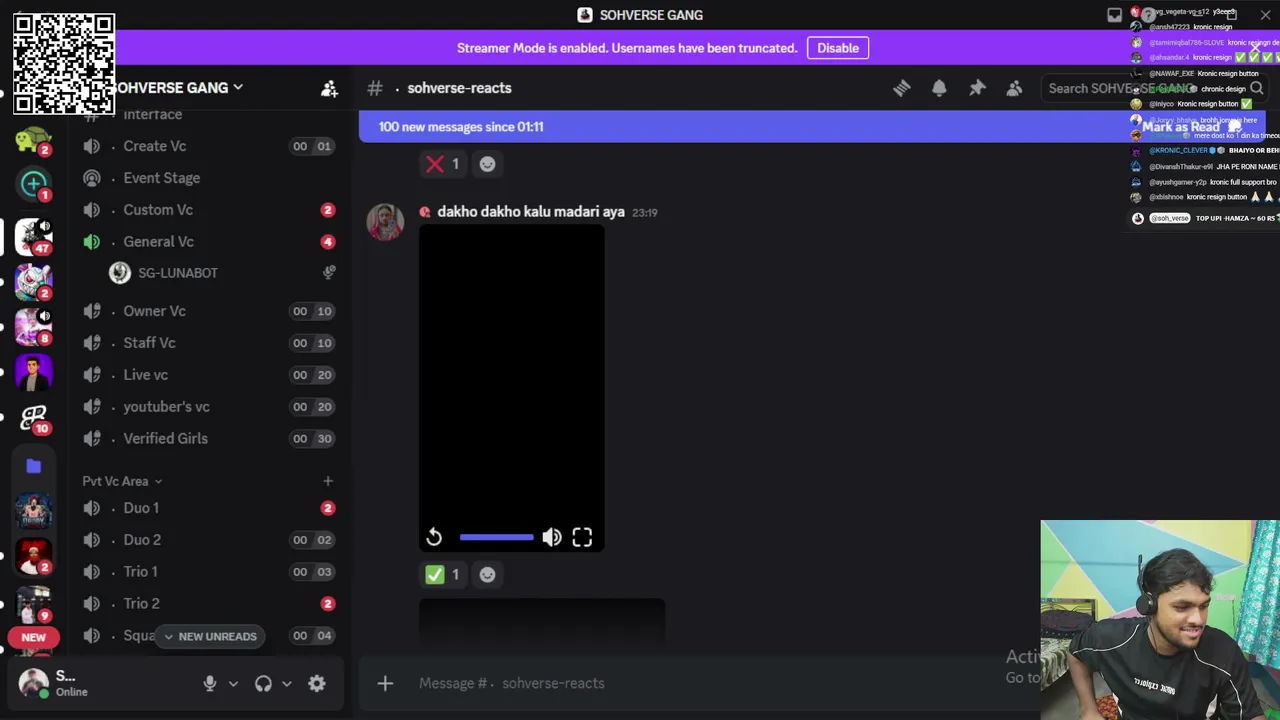Open the blue server folder icon
The width and height of the screenshot is (1280, 720).
coord(33,466)
